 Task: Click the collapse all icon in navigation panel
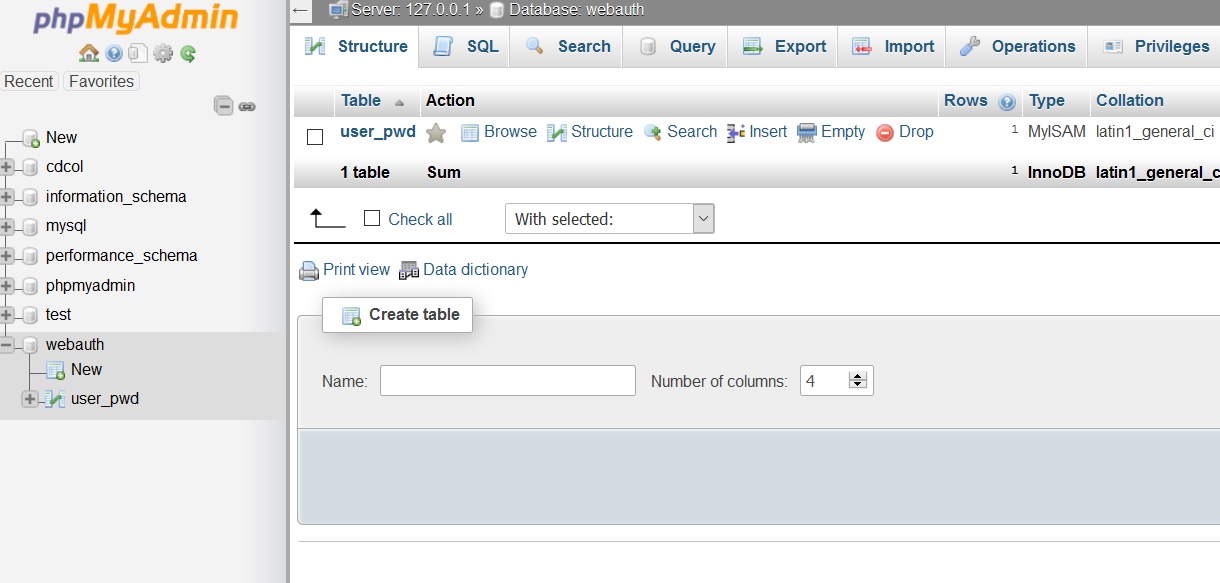click(x=224, y=106)
